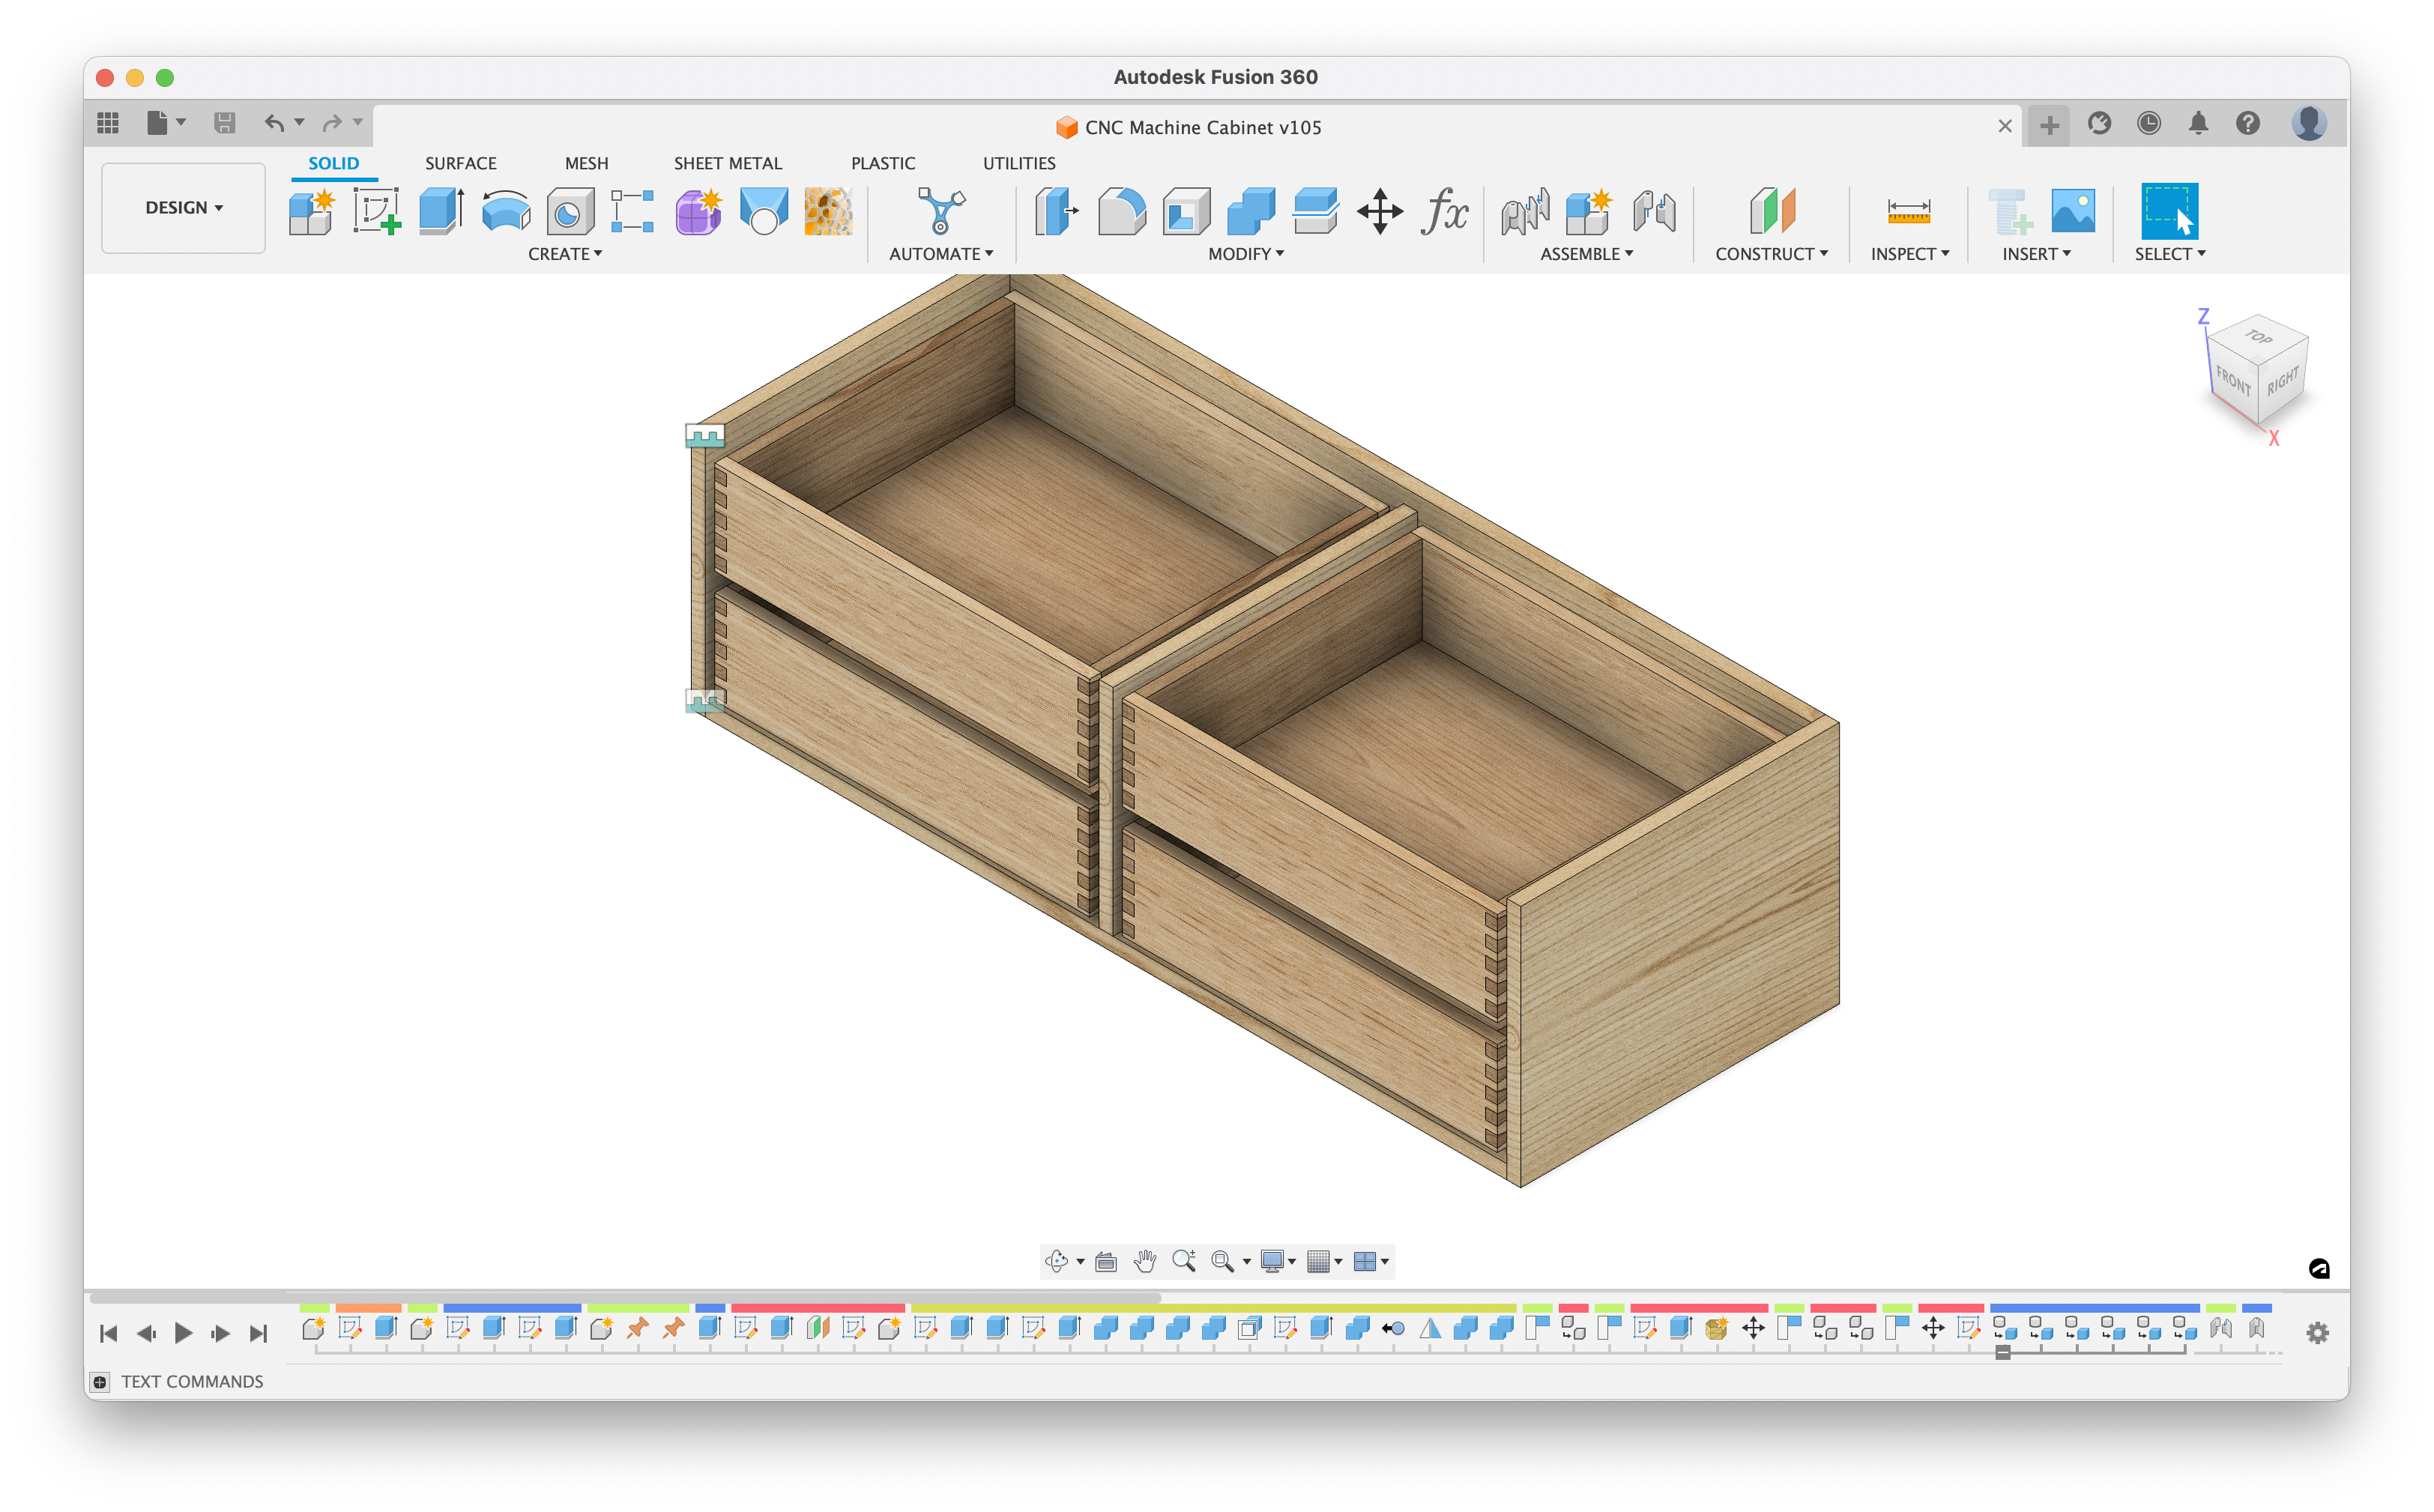Expand the CONSTRUCT dropdown menu

pyautogui.click(x=1771, y=254)
